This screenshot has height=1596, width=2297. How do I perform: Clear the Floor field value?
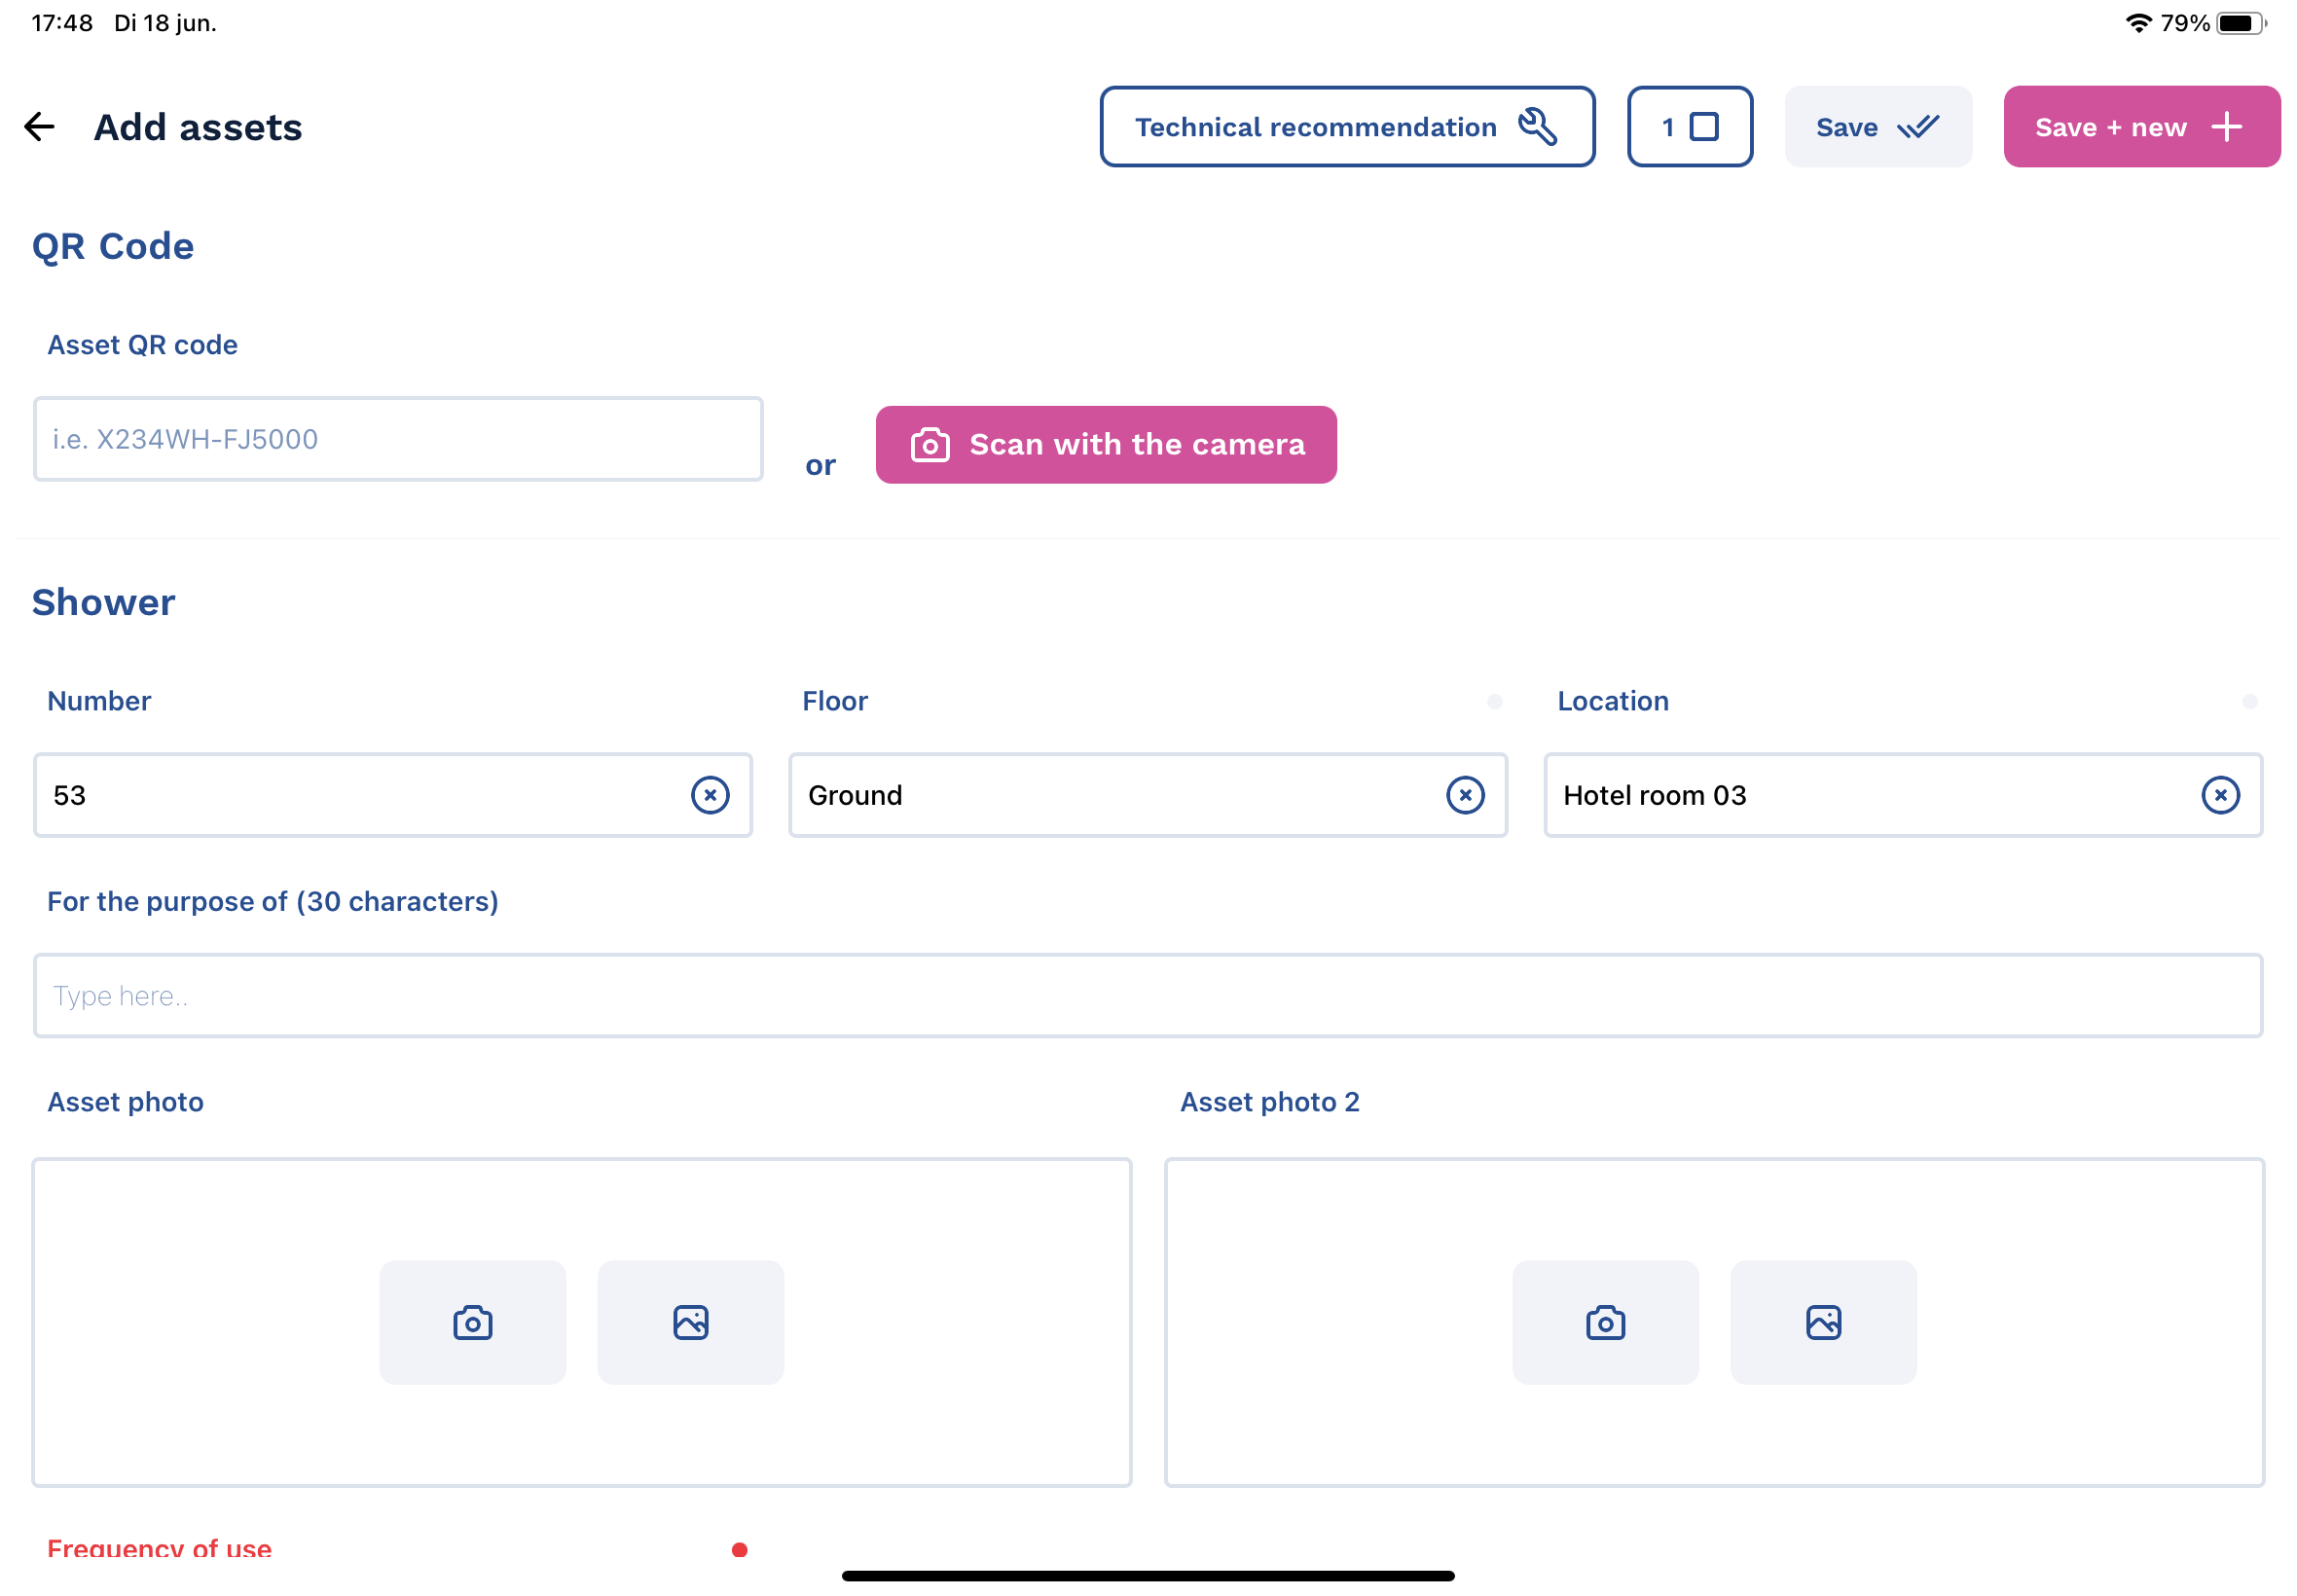pyautogui.click(x=1465, y=796)
